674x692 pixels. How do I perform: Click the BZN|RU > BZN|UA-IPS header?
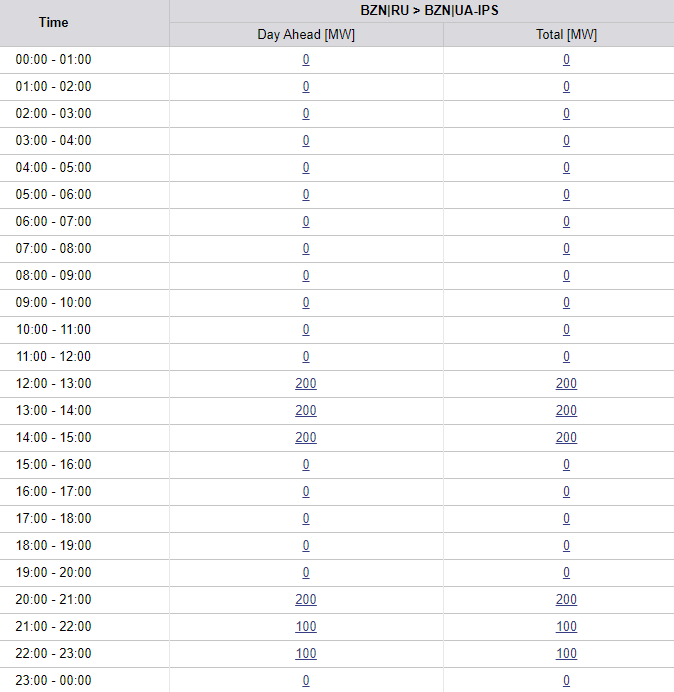click(x=429, y=11)
